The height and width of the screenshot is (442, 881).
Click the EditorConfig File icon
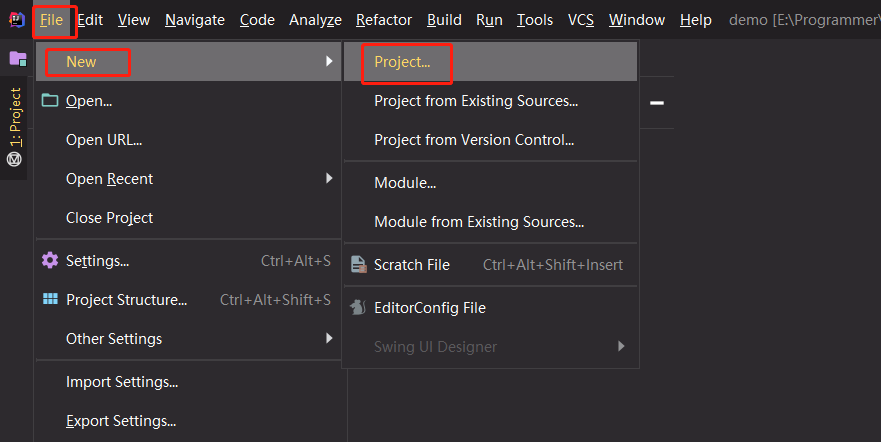[357, 308]
